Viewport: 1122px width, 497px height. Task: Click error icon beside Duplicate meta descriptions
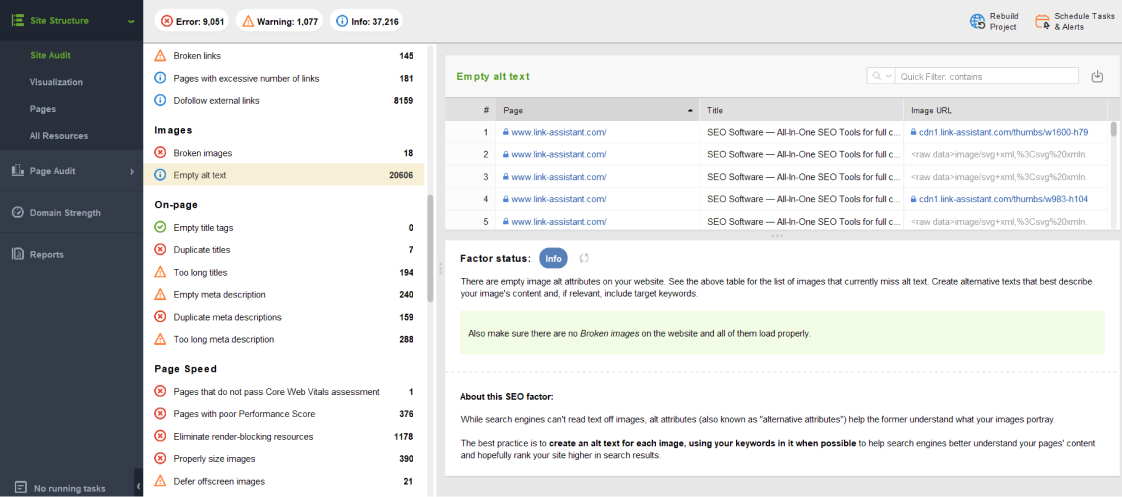tap(160, 317)
